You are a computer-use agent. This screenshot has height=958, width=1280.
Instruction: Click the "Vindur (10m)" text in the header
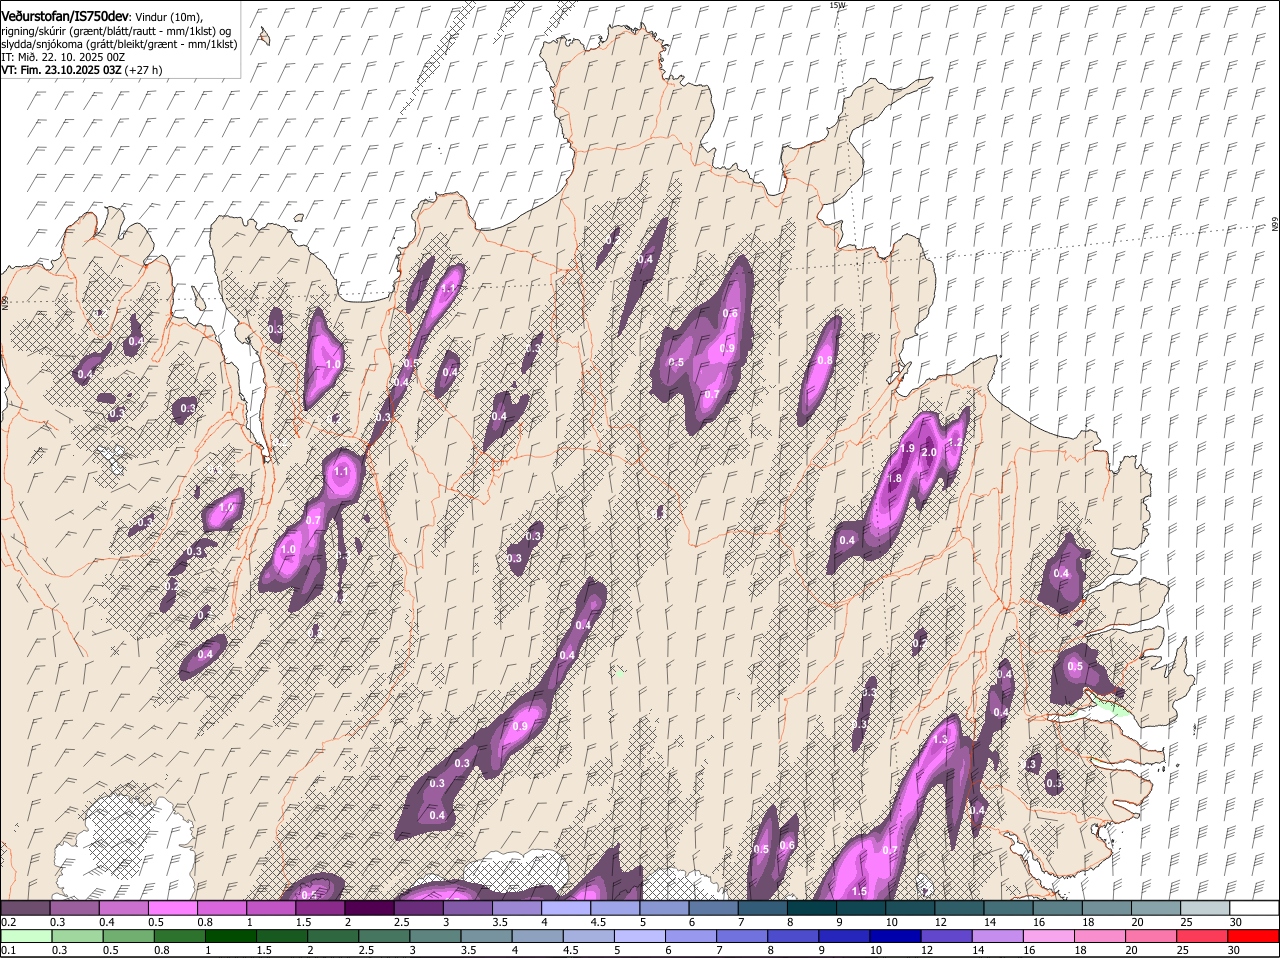tap(168, 17)
